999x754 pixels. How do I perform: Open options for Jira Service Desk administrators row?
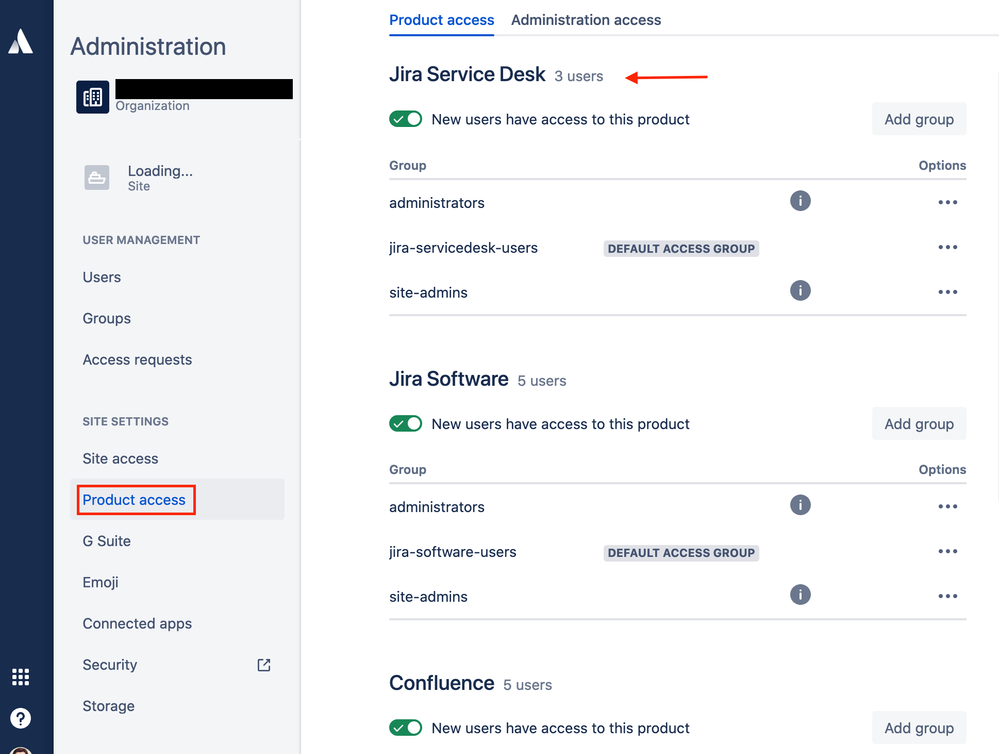947,202
